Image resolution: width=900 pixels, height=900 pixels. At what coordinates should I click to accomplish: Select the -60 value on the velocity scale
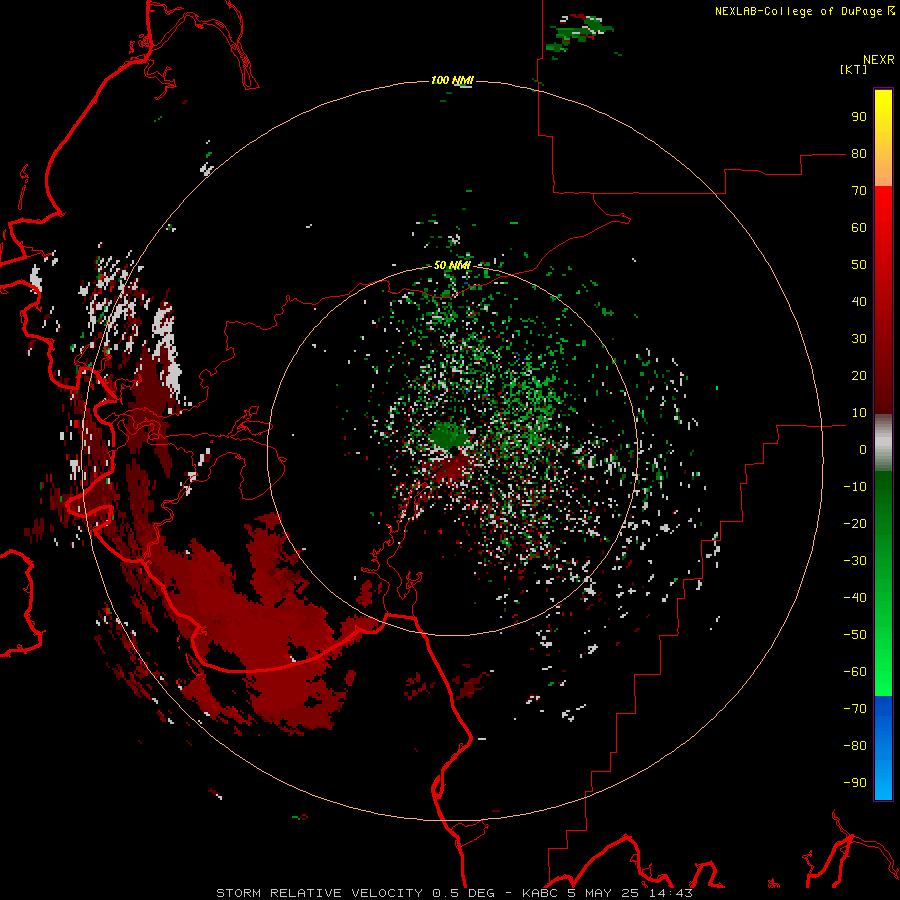(855, 672)
